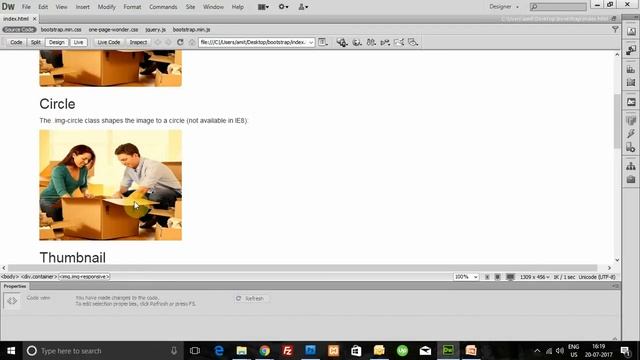Open related file bootstrap.min.js
The width and height of the screenshot is (640, 360).
coord(191,30)
